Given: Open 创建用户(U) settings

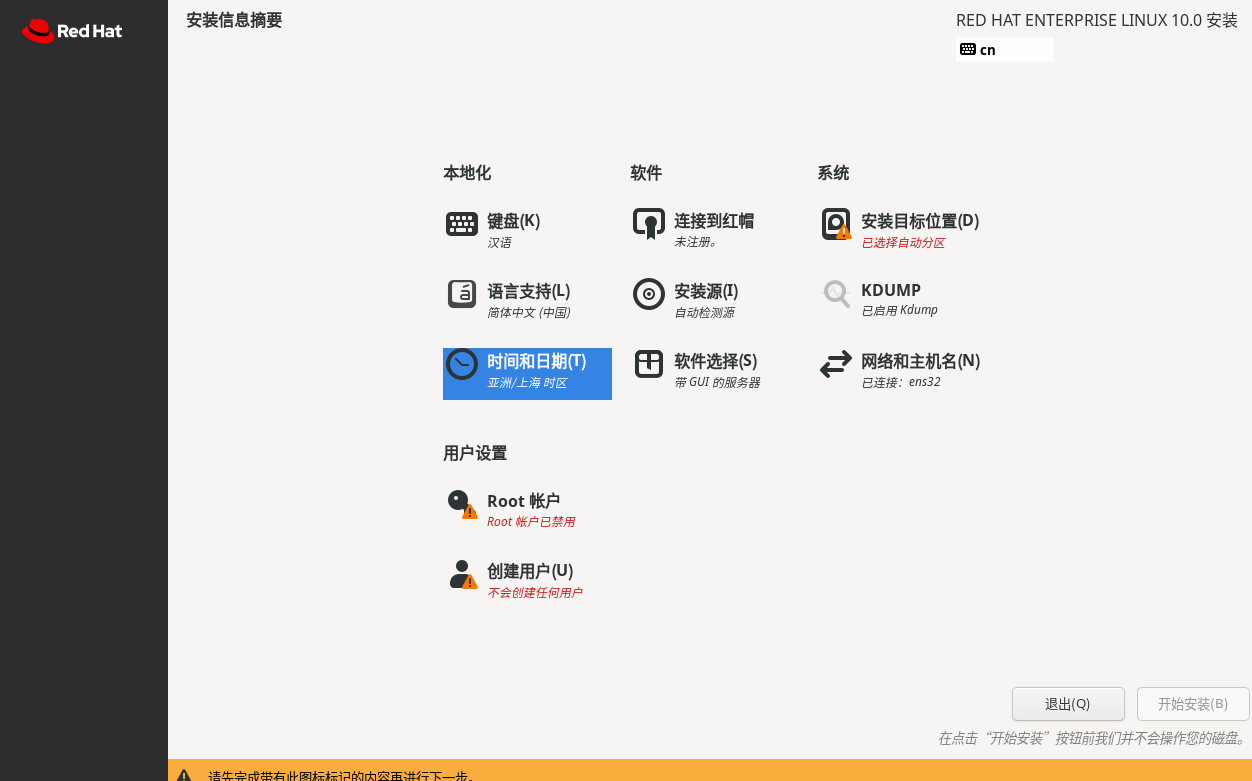Looking at the screenshot, I should click(530, 571).
